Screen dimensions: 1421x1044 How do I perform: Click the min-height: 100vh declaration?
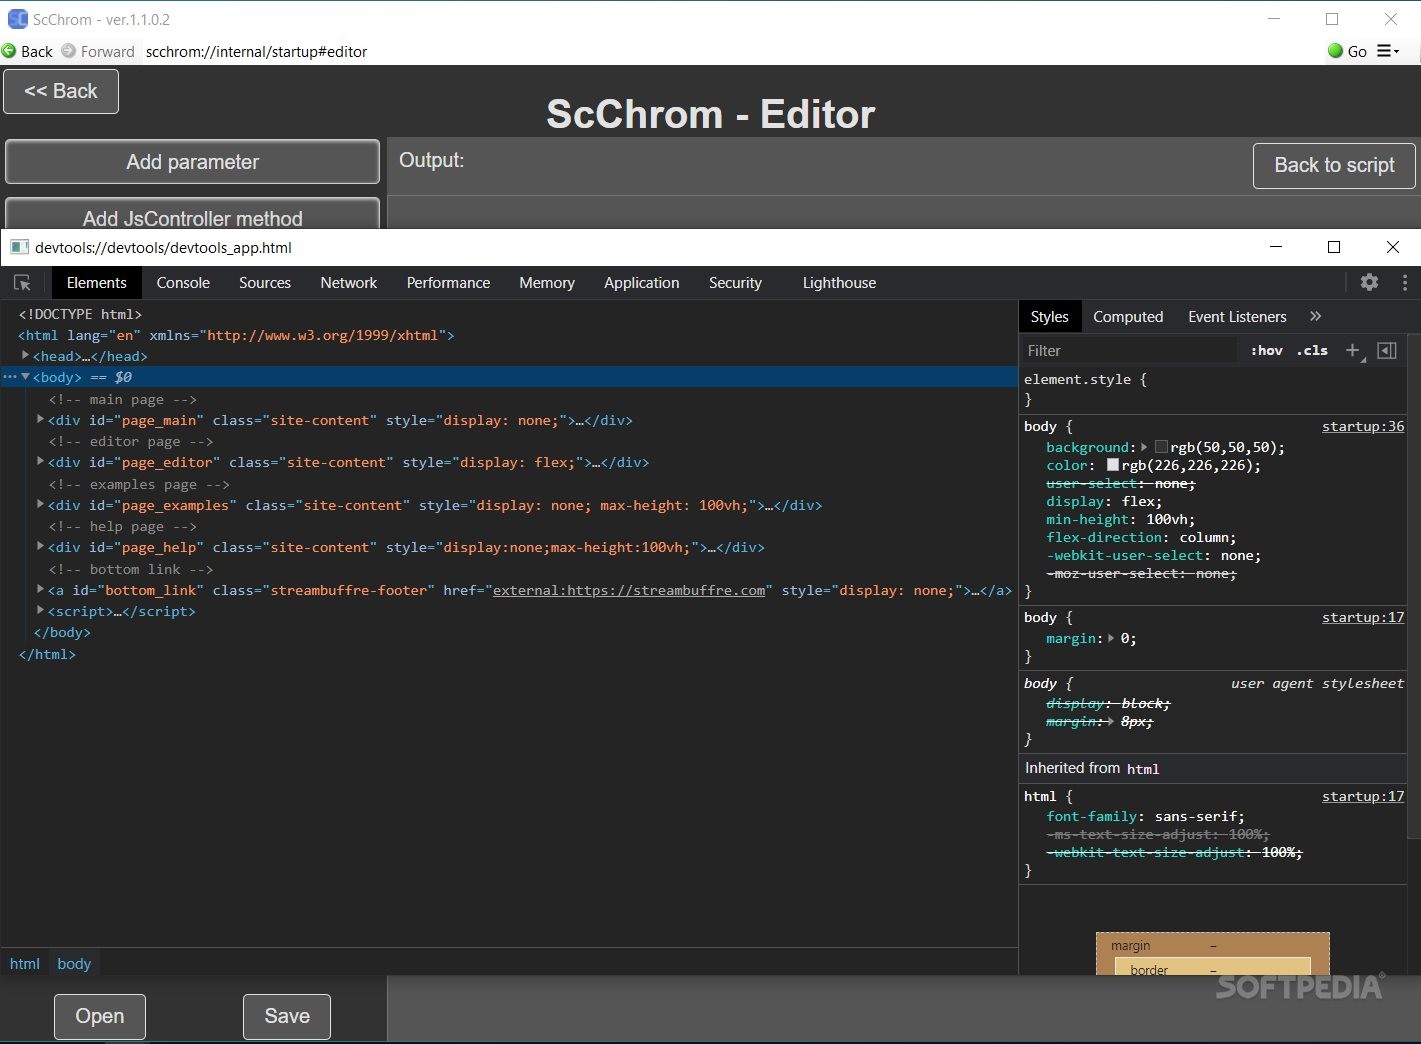click(1120, 519)
